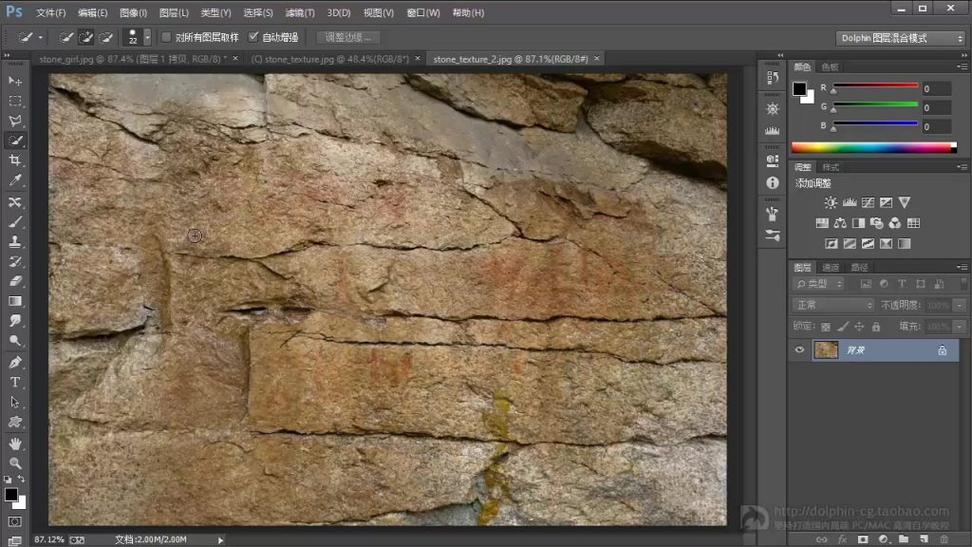972x547 pixels.
Task: Open 填充 fill dropdown arrow
Action: click(960, 326)
